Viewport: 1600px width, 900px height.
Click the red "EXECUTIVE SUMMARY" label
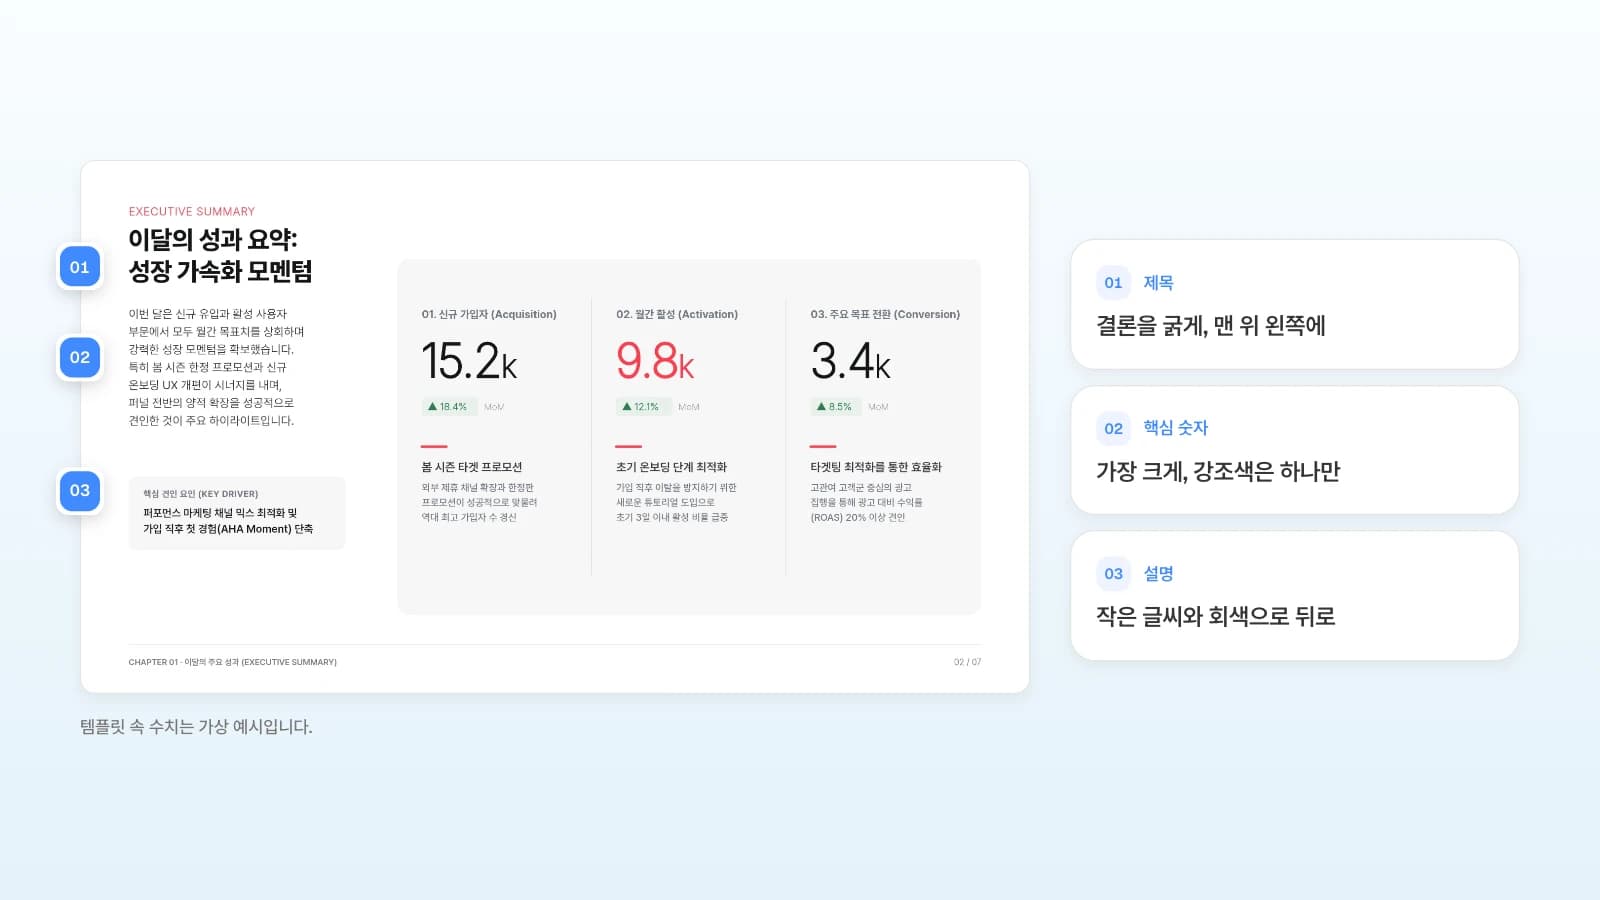pyautogui.click(x=192, y=211)
